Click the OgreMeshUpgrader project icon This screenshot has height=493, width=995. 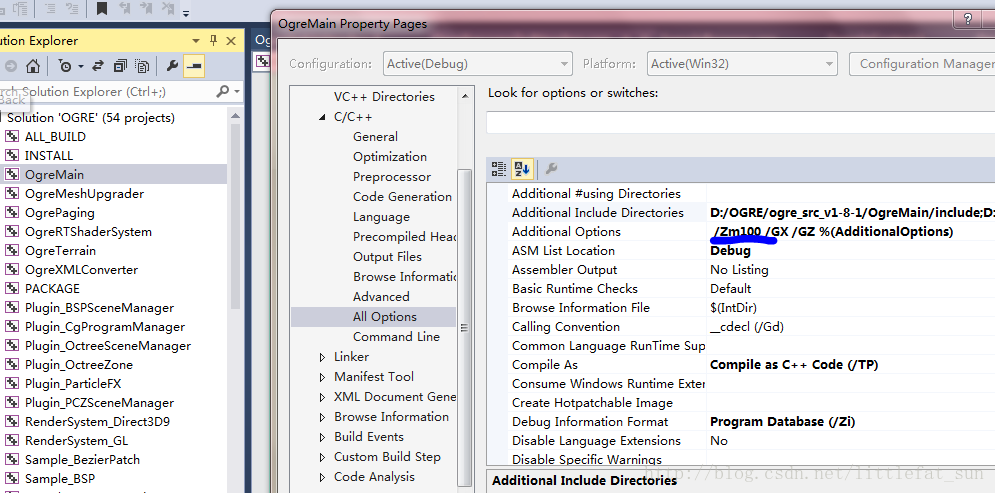12,194
